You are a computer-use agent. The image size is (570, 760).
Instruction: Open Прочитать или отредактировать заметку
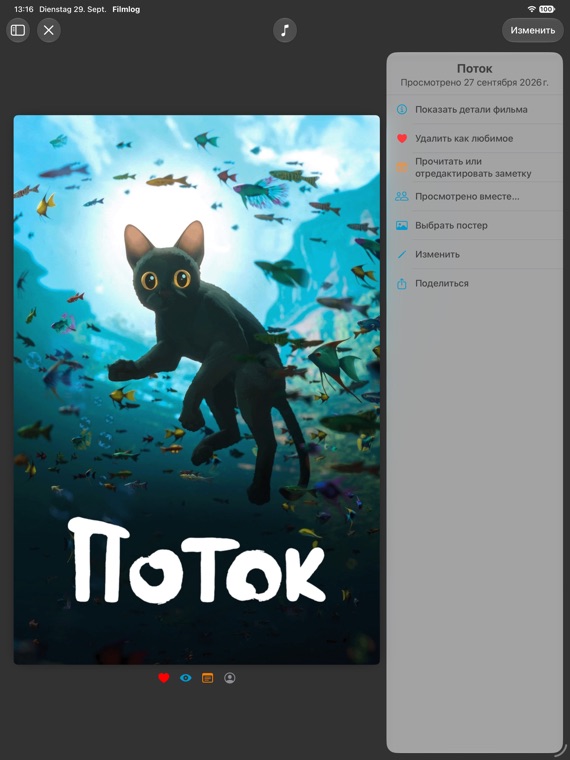pos(475,167)
